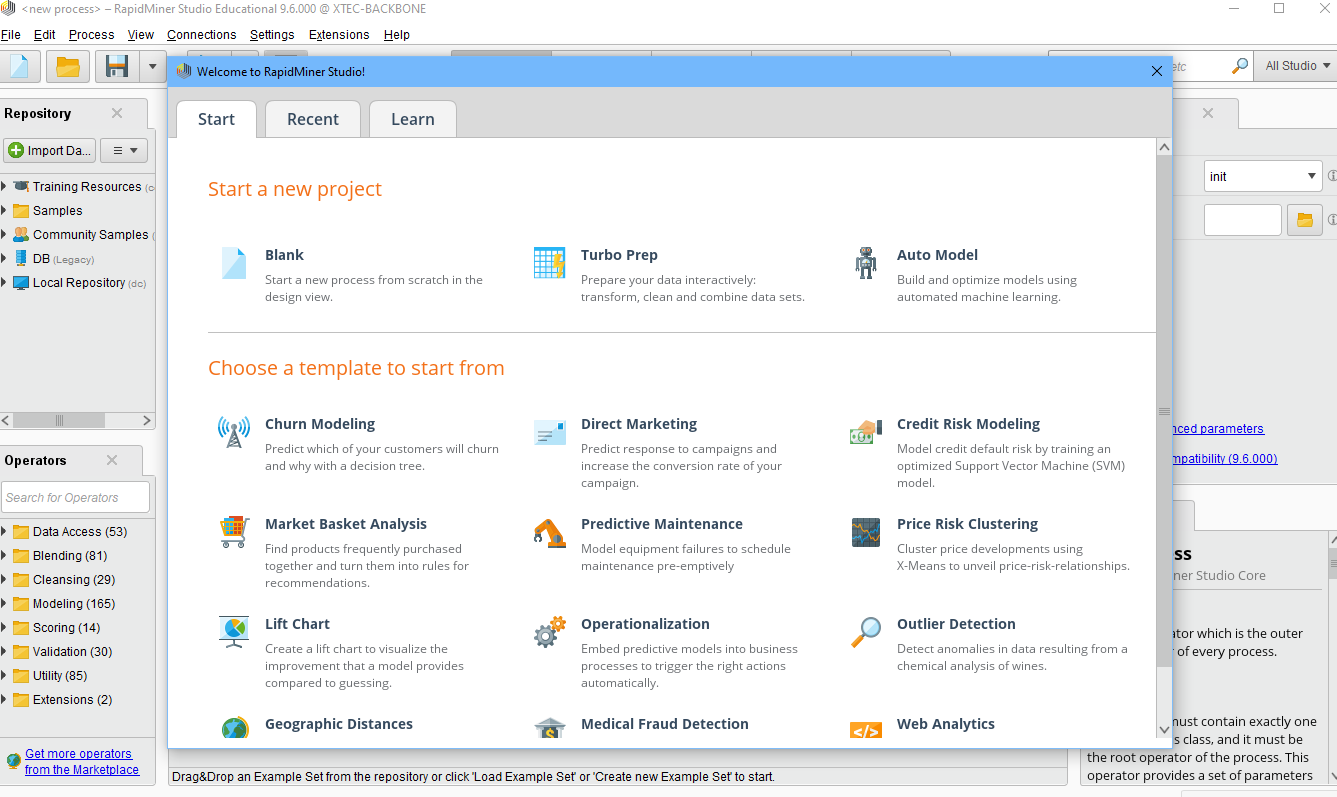This screenshot has width=1337, height=797.
Task: Select the Extensions (2) folder
Action: (62, 700)
